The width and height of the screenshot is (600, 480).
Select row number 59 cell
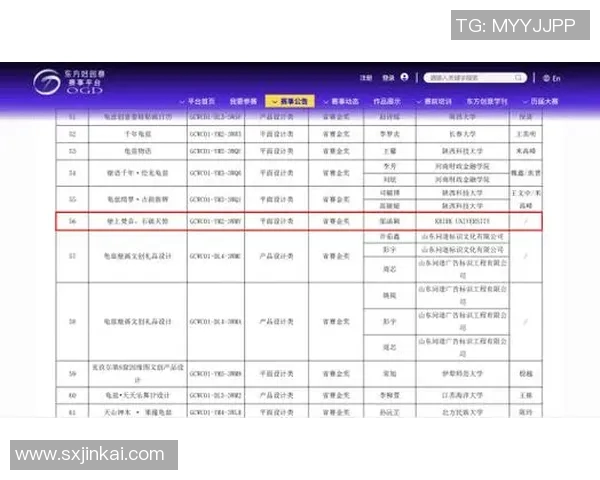coord(72,374)
